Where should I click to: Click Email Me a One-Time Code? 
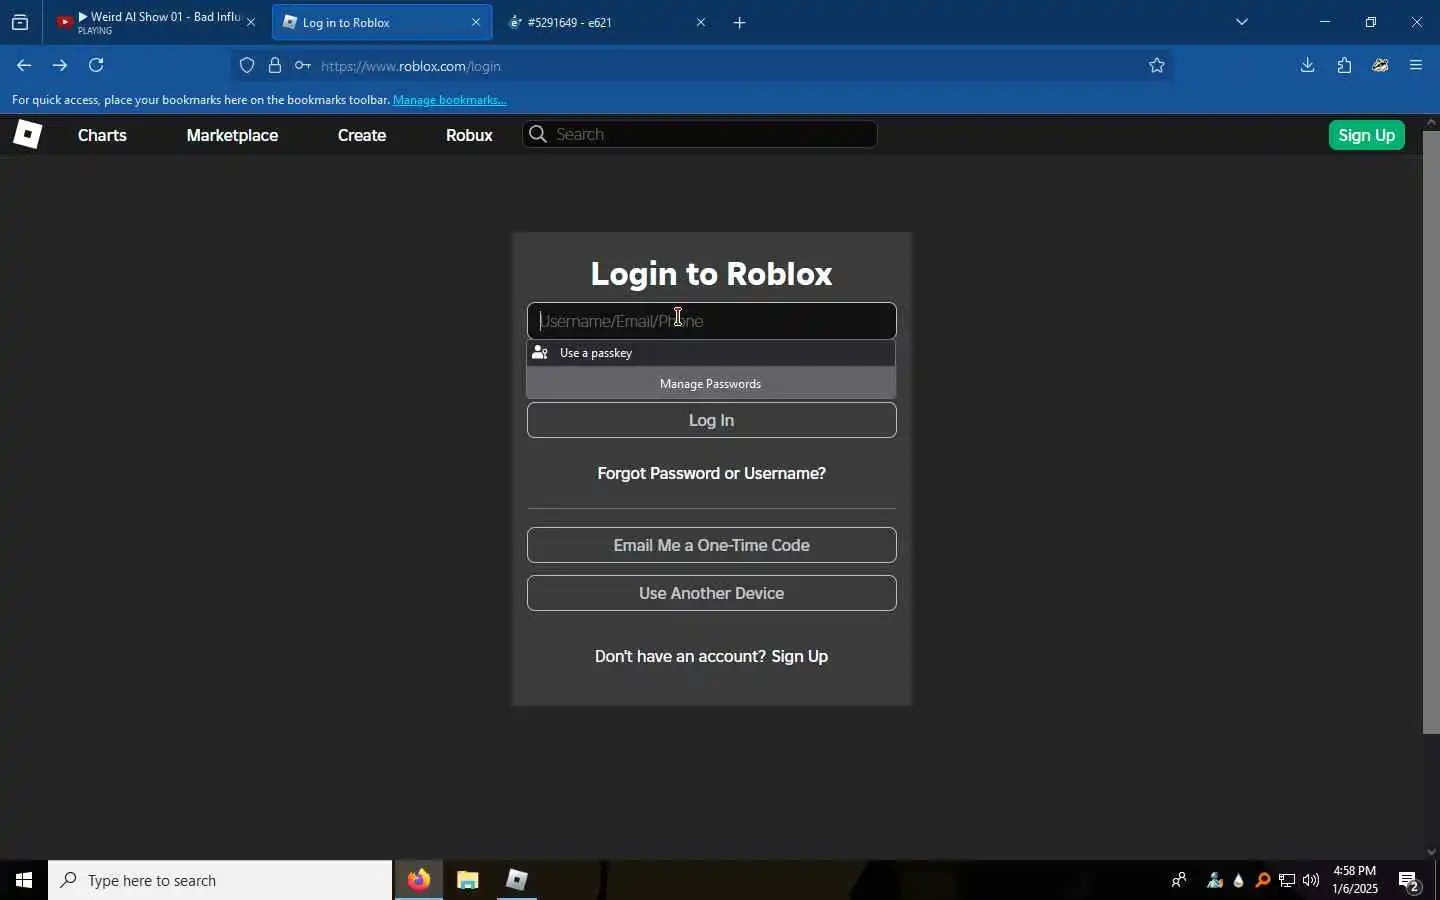712,545
